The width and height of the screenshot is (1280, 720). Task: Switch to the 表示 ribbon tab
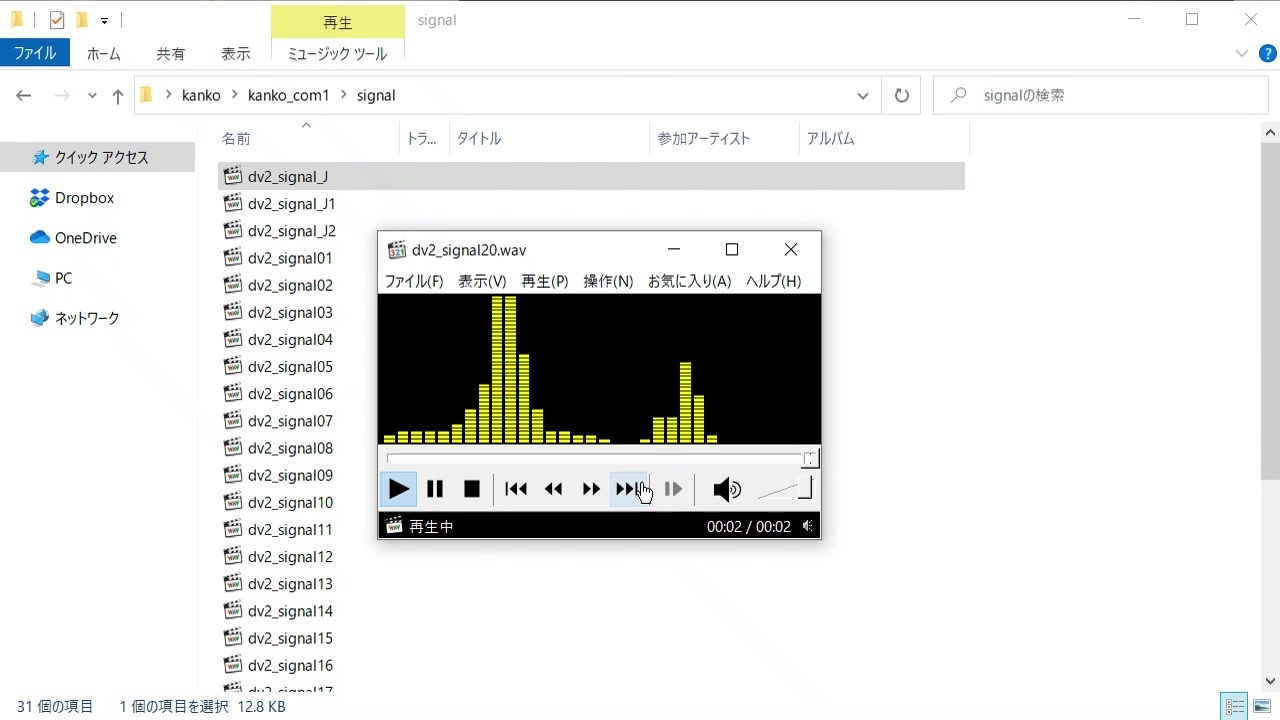pyautogui.click(x=236, y=54)
